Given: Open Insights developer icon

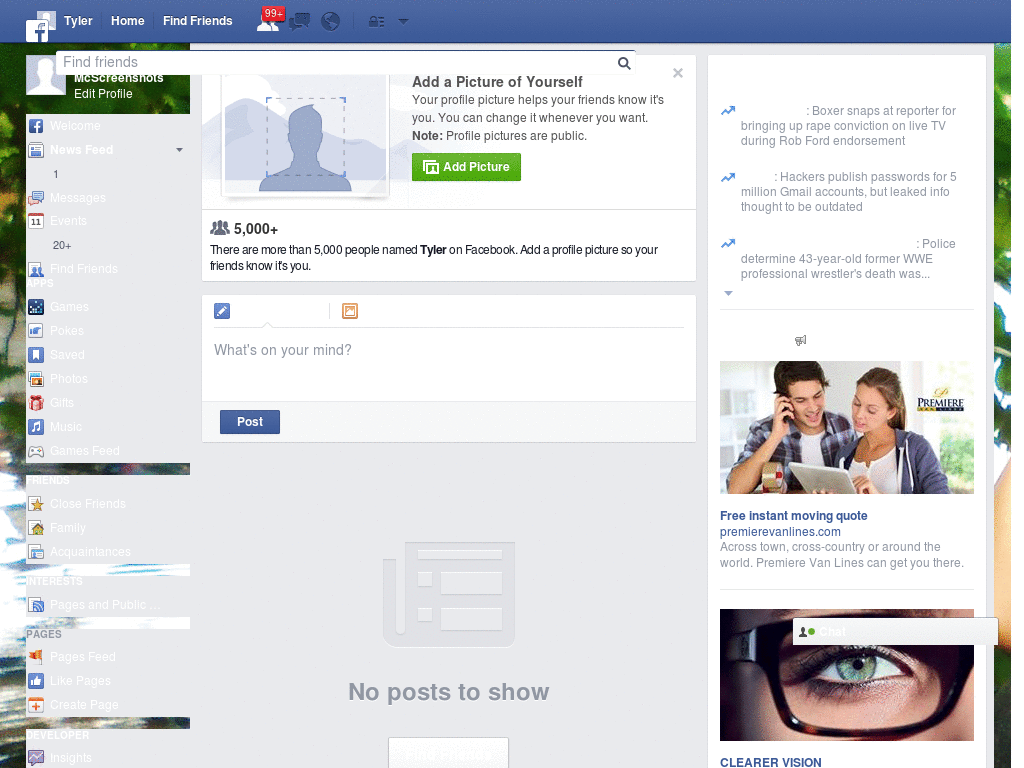Looking at the screenshot, I should coord(36,758).
